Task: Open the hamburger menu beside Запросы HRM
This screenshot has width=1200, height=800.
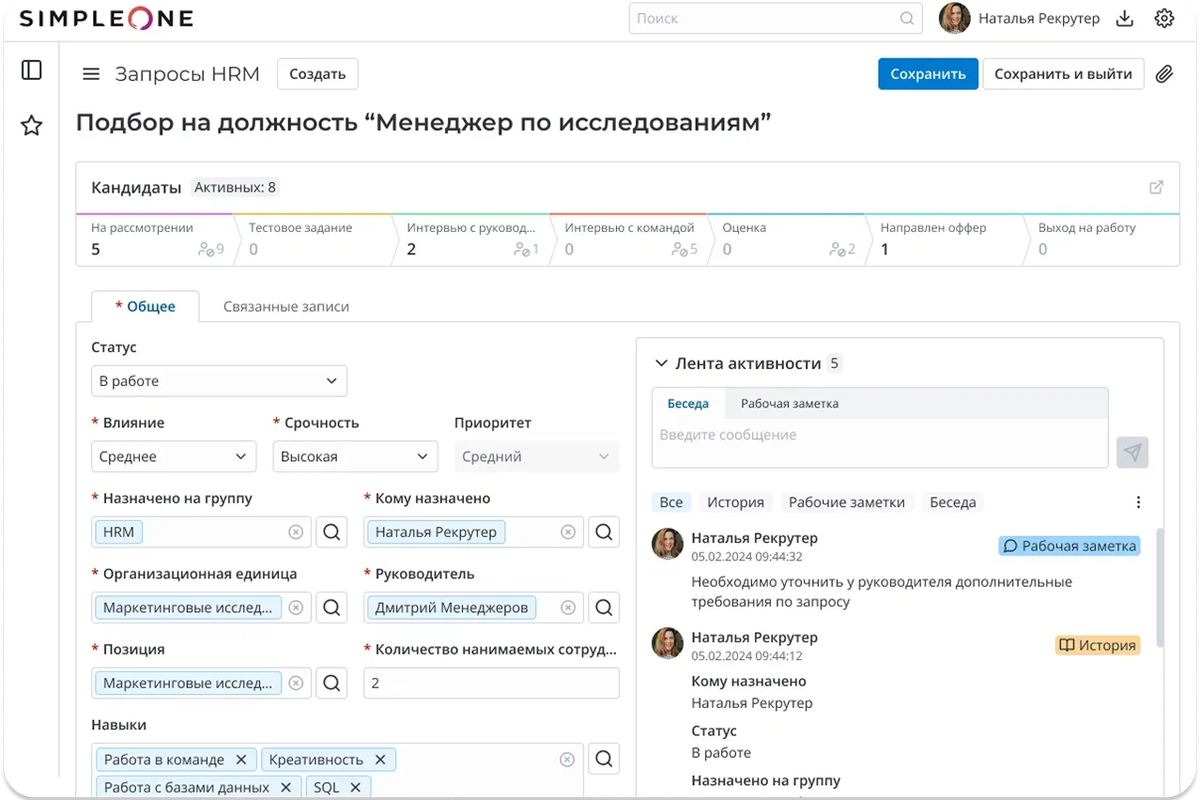Action: (91, 74)
